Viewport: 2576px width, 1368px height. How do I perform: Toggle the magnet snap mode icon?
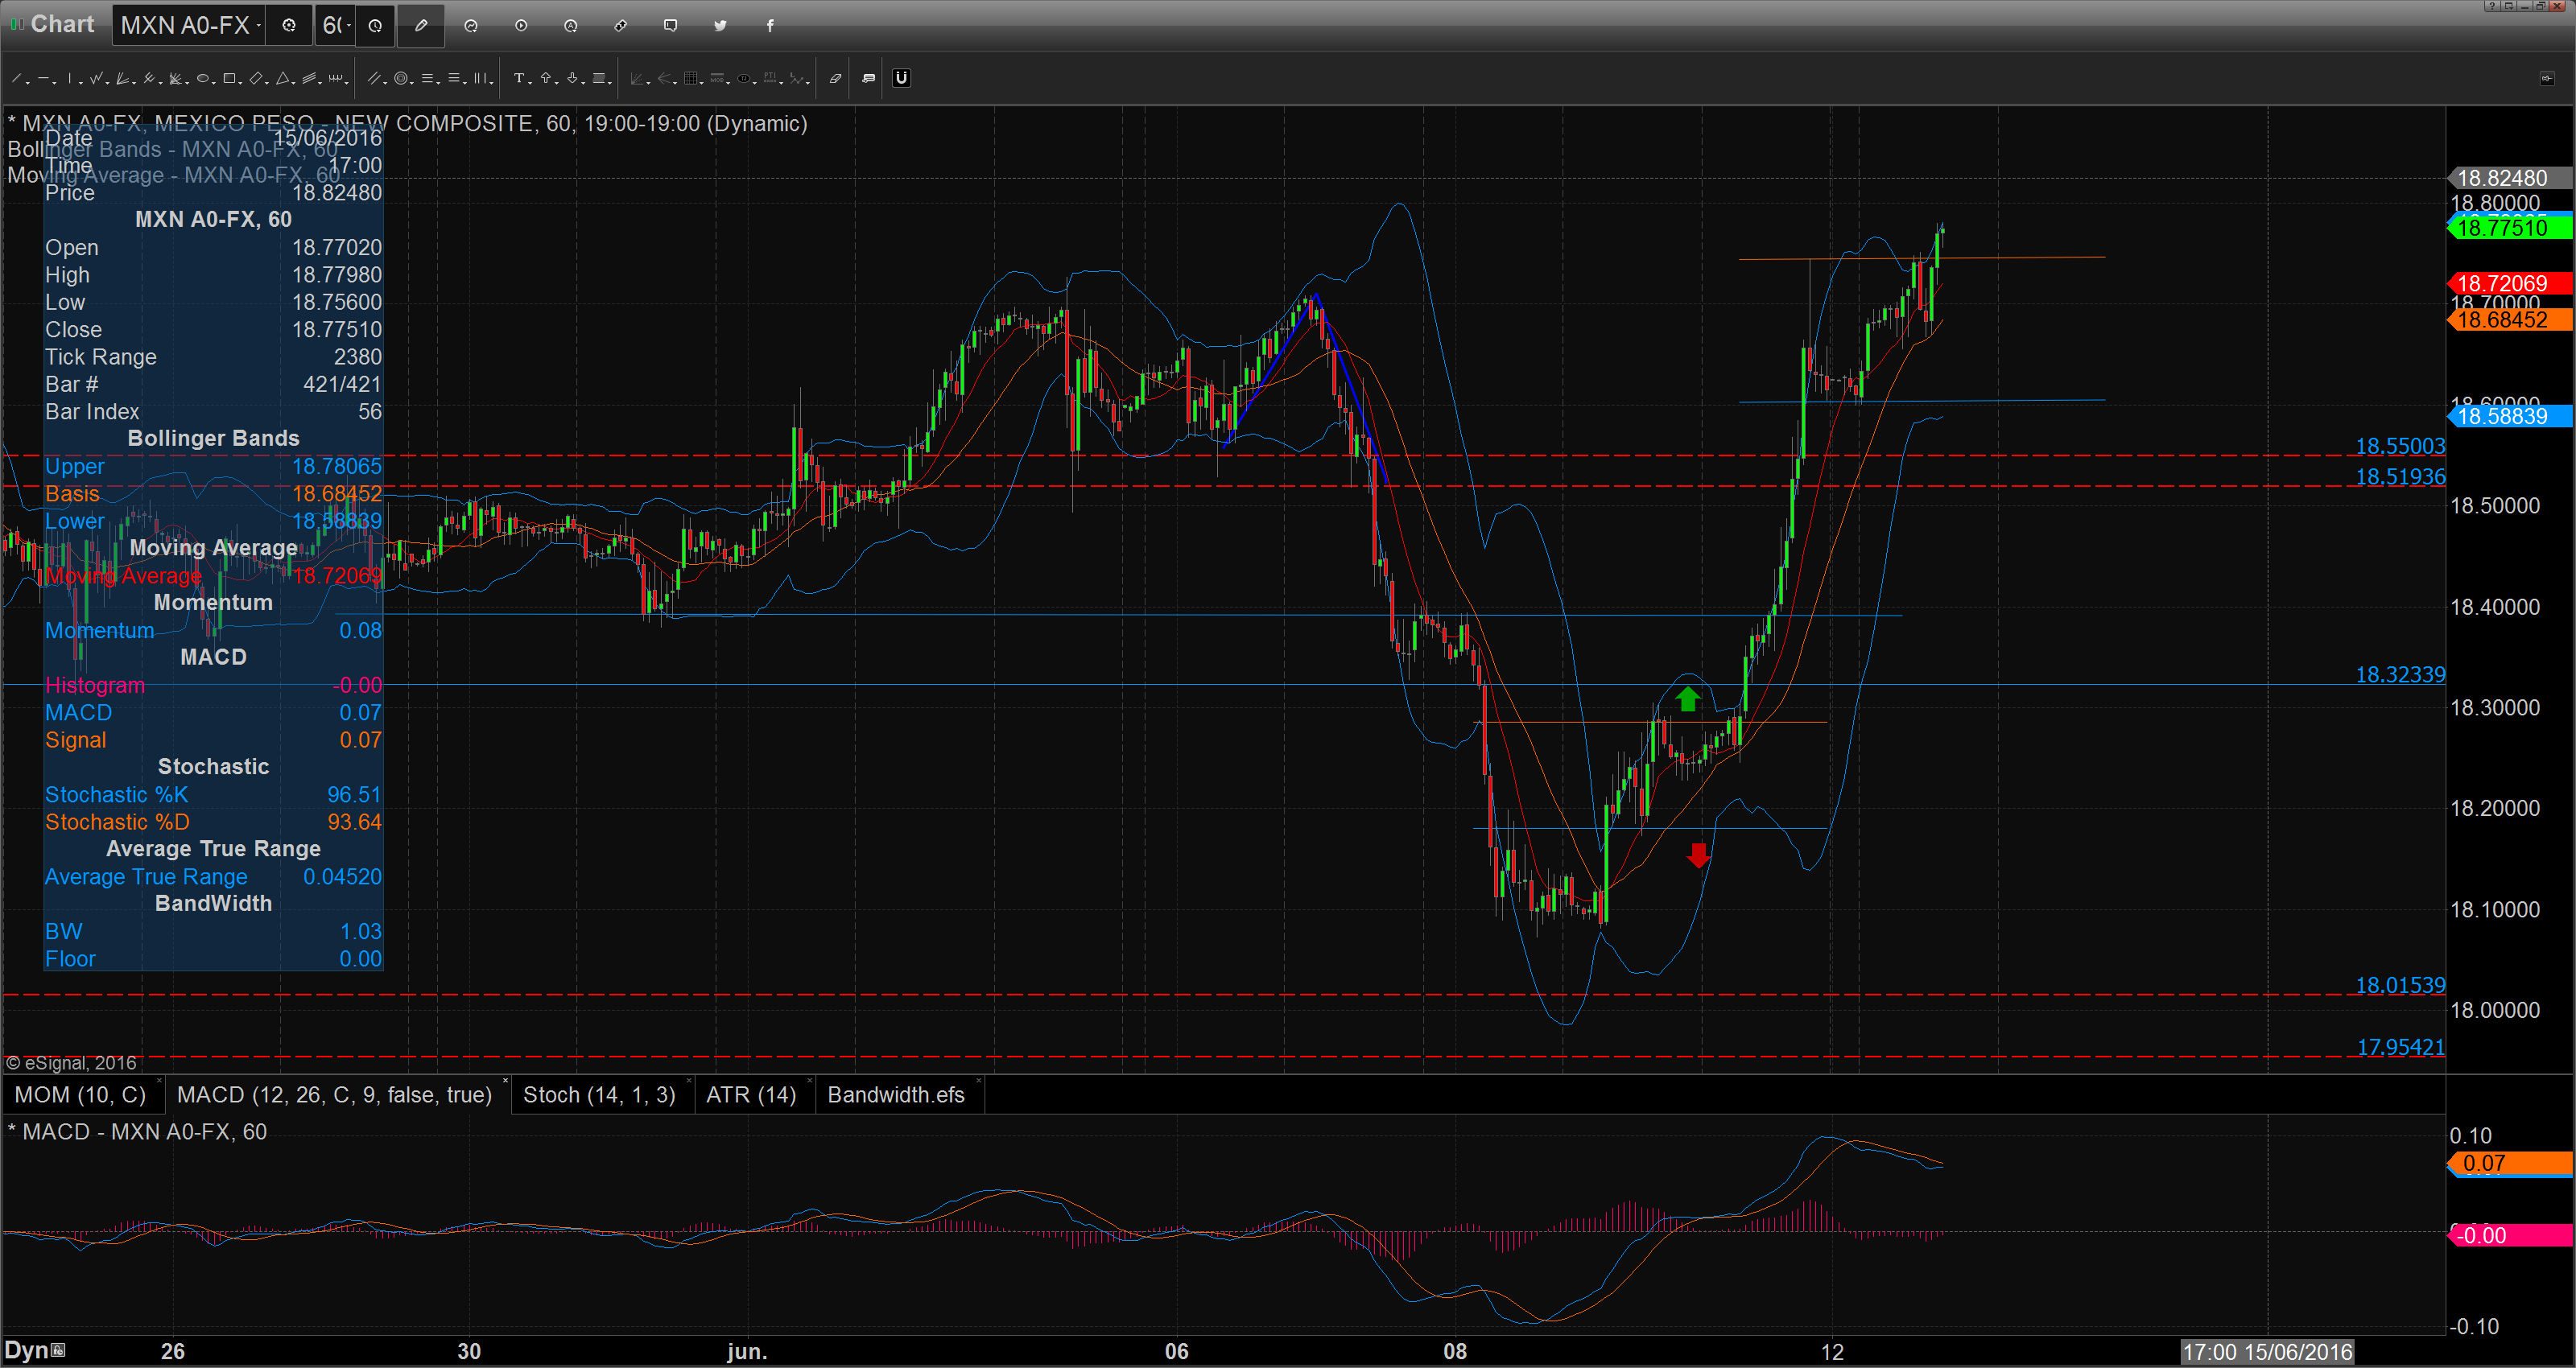901,78
